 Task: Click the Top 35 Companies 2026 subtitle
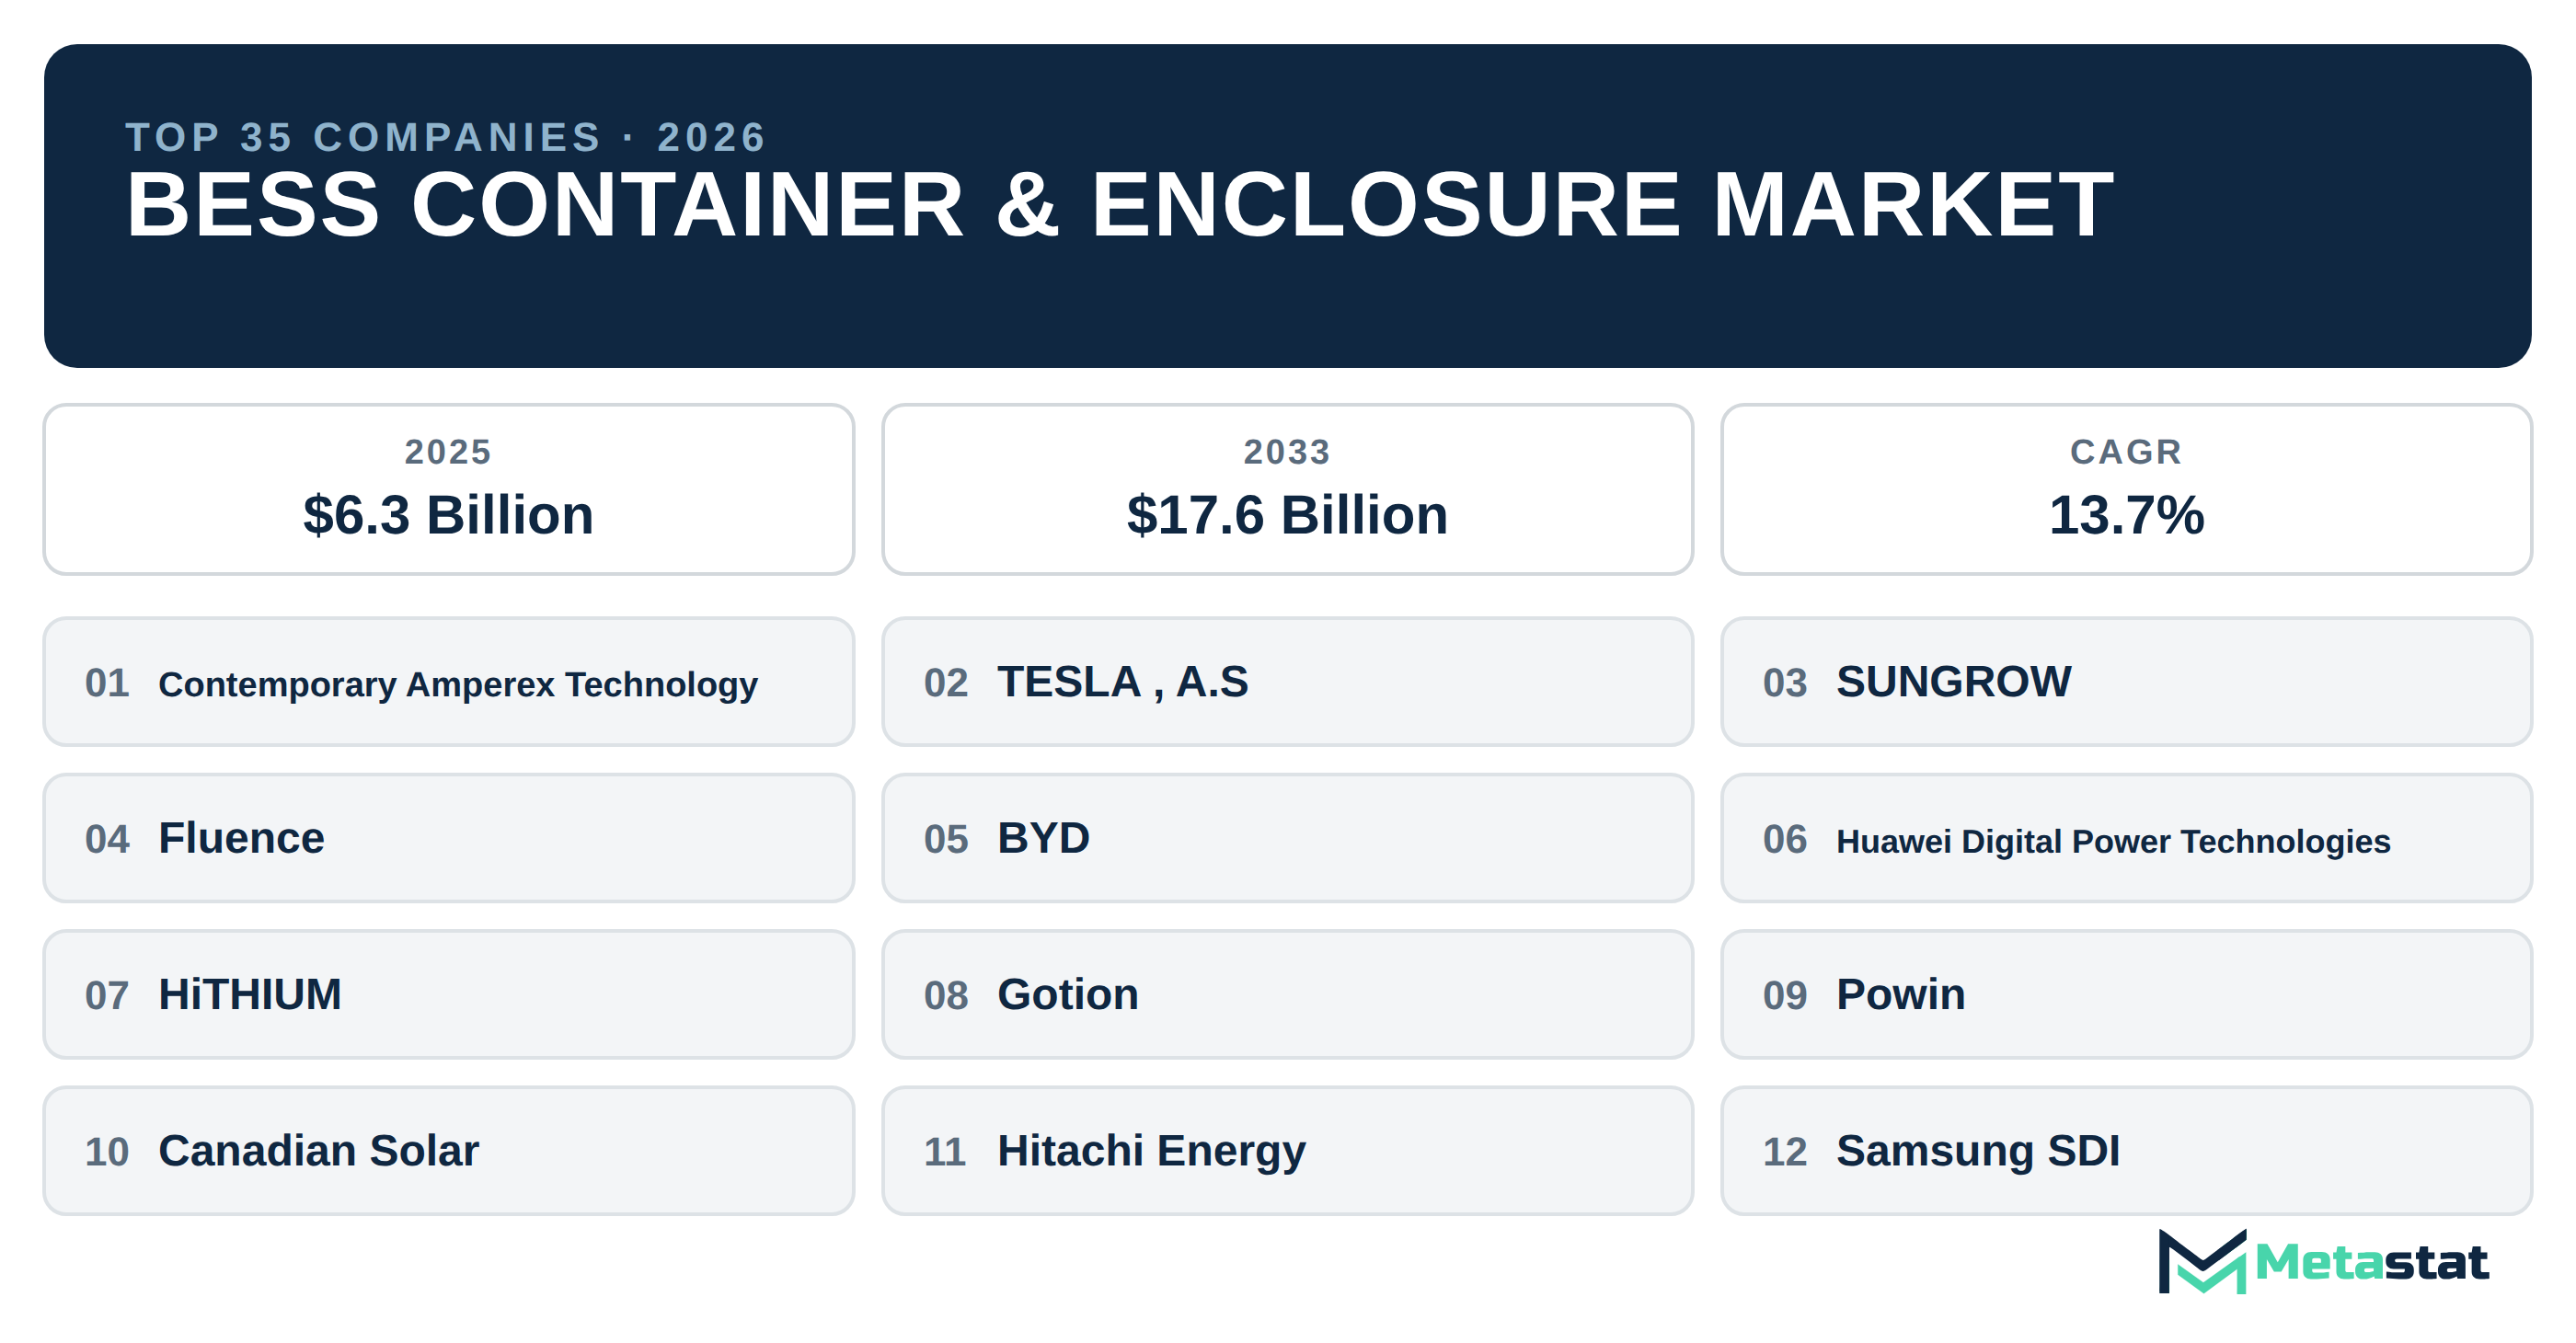446,137
